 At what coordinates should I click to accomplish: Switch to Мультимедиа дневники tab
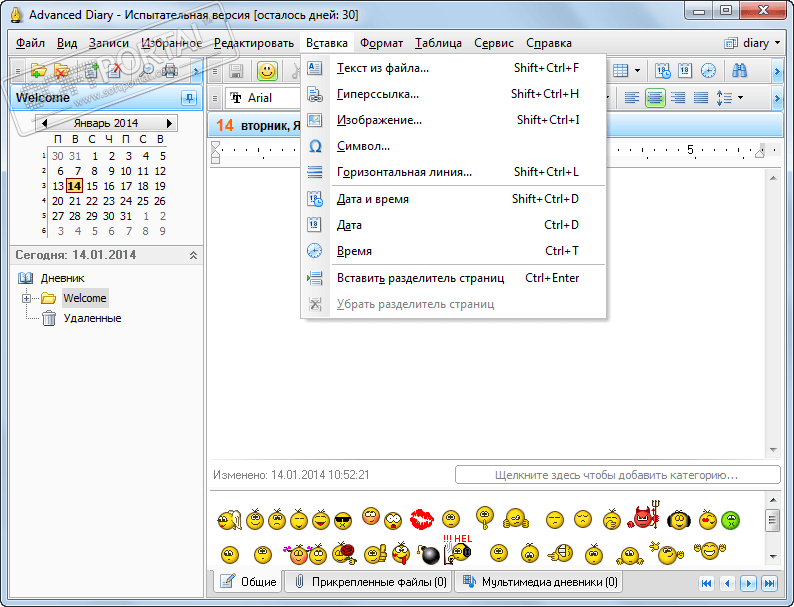click(x=539, y=582)
